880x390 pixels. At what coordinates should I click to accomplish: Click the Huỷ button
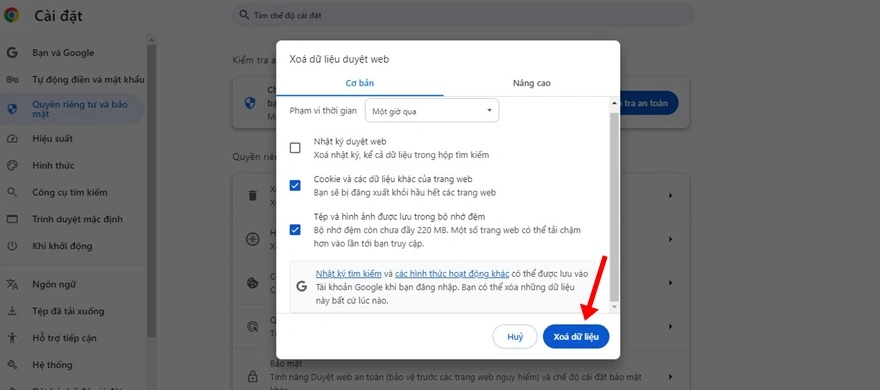tap(515, 337)
